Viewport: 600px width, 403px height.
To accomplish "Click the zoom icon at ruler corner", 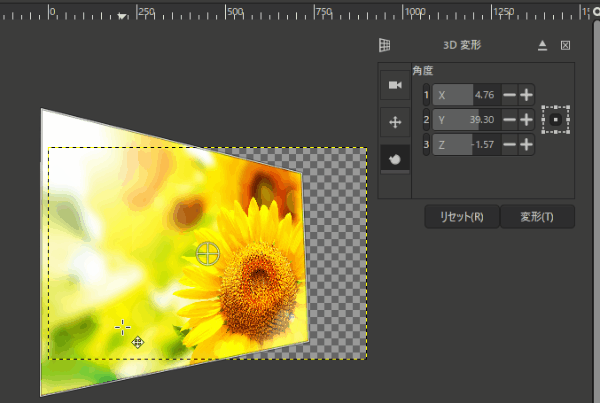I will tap(596, 12).
